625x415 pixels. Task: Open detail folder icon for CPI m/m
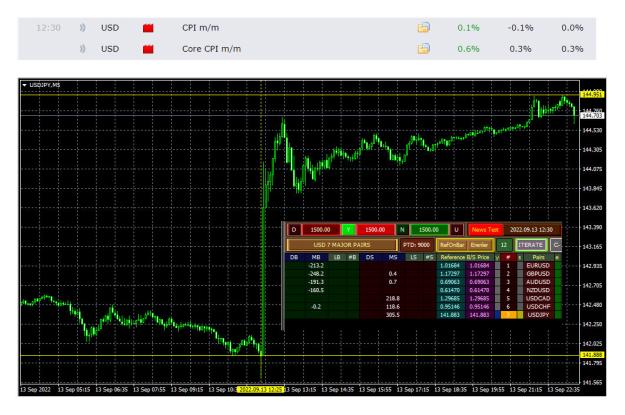(x=423, y=28)
